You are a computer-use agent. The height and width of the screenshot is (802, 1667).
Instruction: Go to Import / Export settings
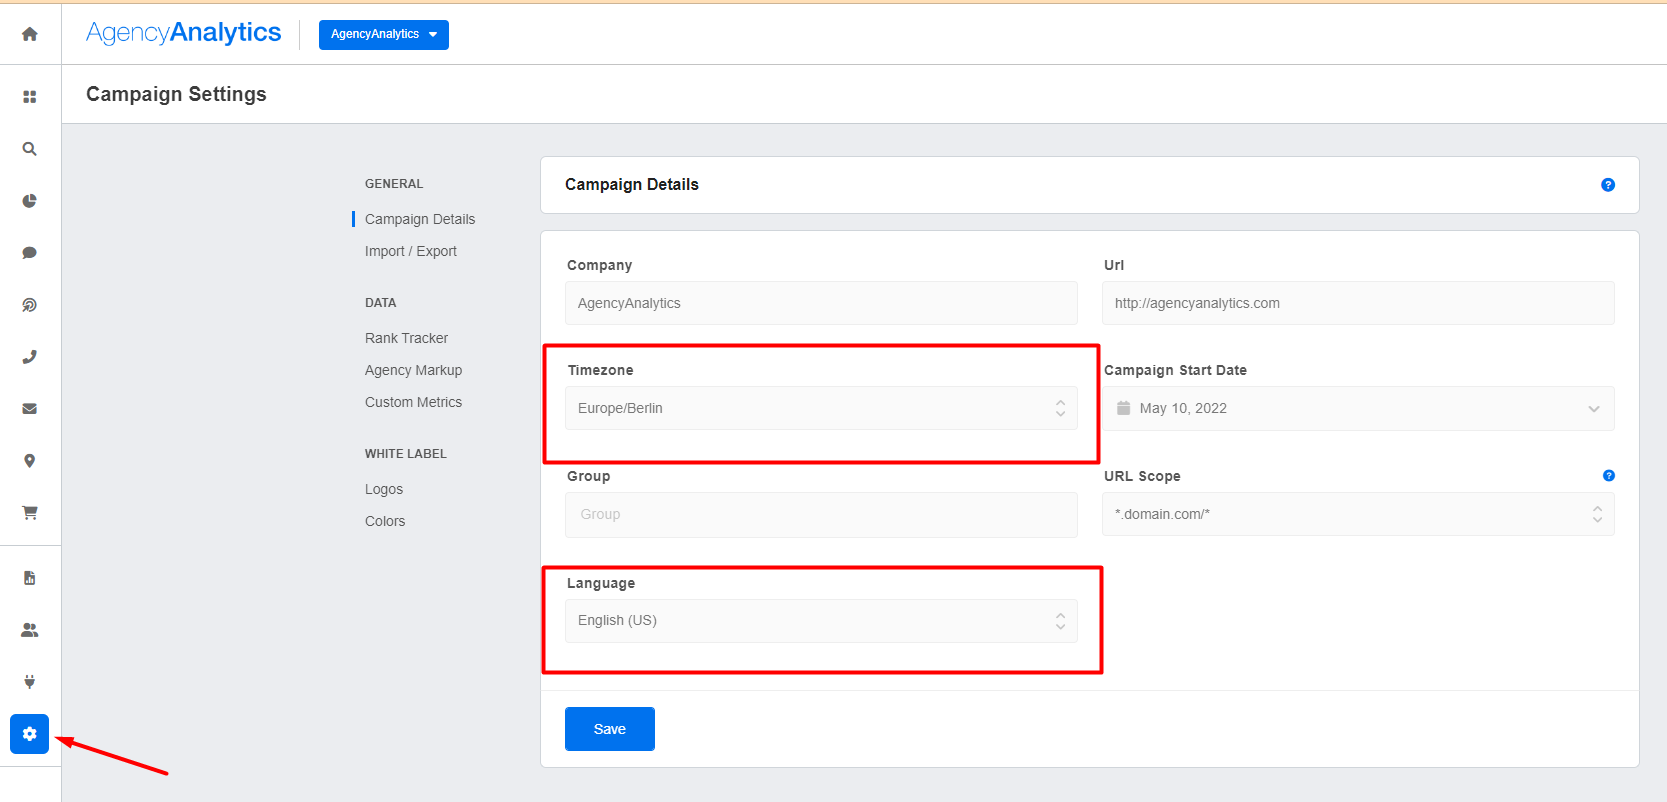[410, 251]
